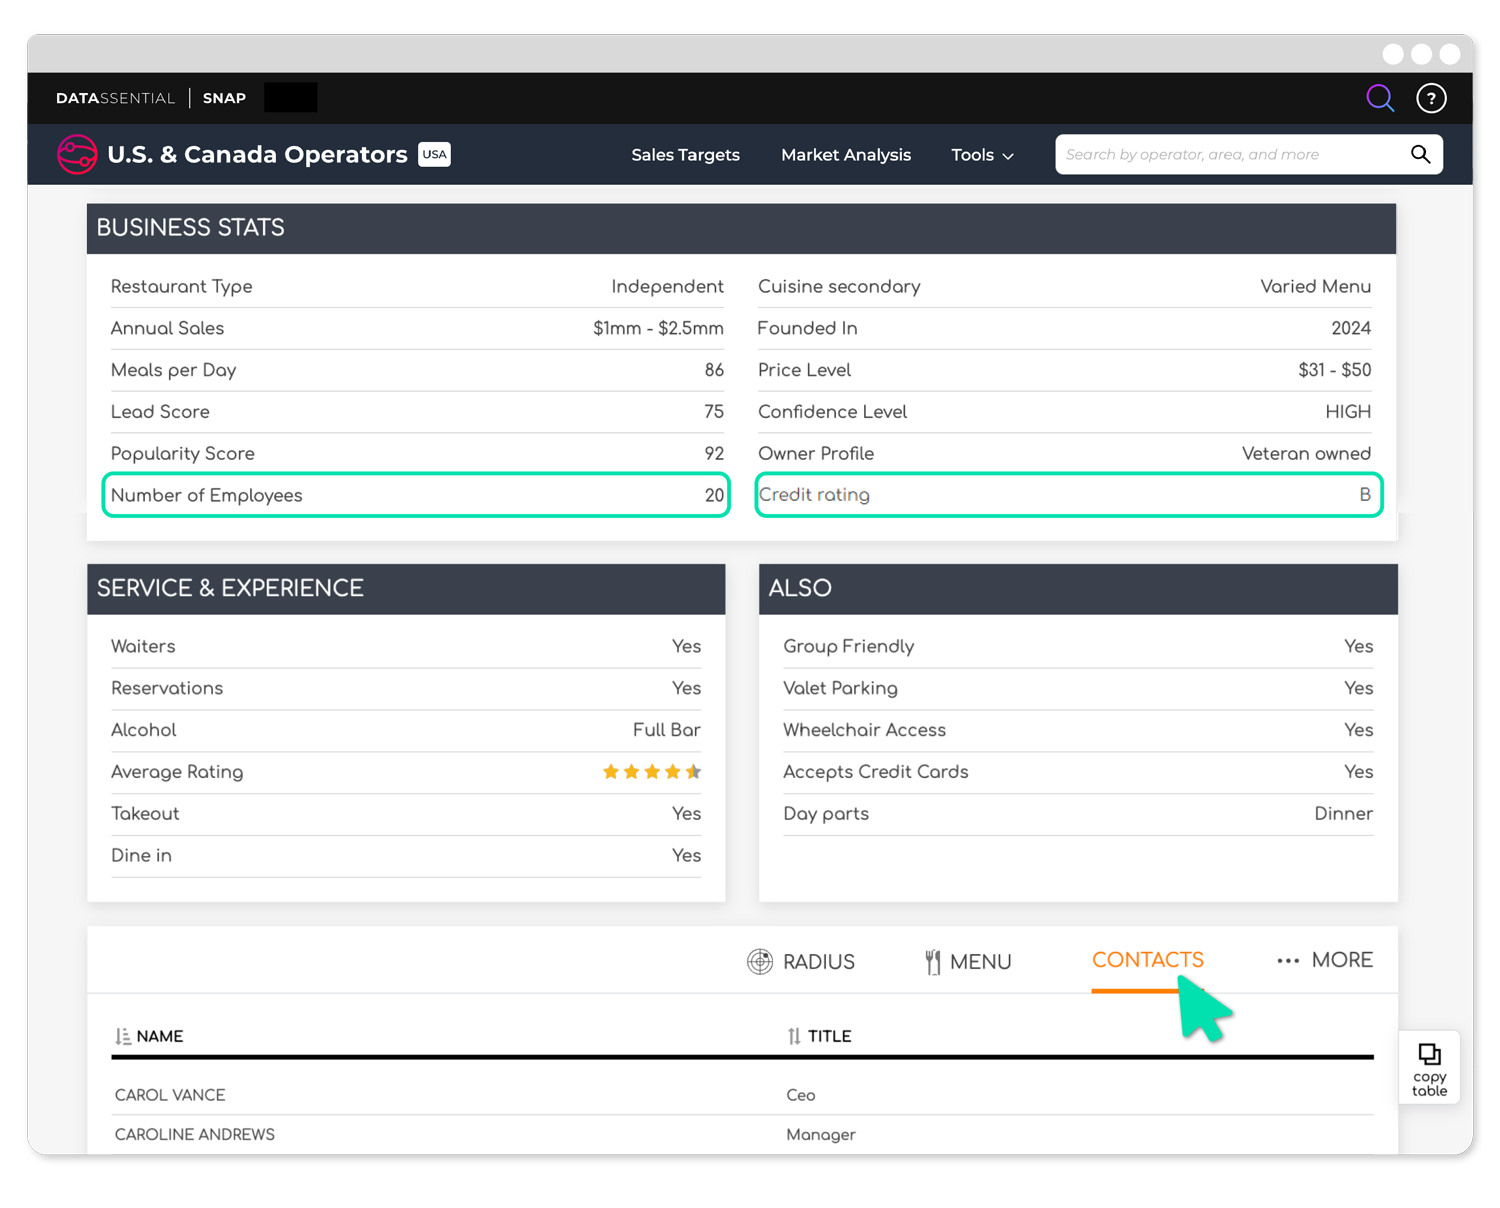Open the help question mark icon
1500x1208 pixels.
pos(1431,98)
